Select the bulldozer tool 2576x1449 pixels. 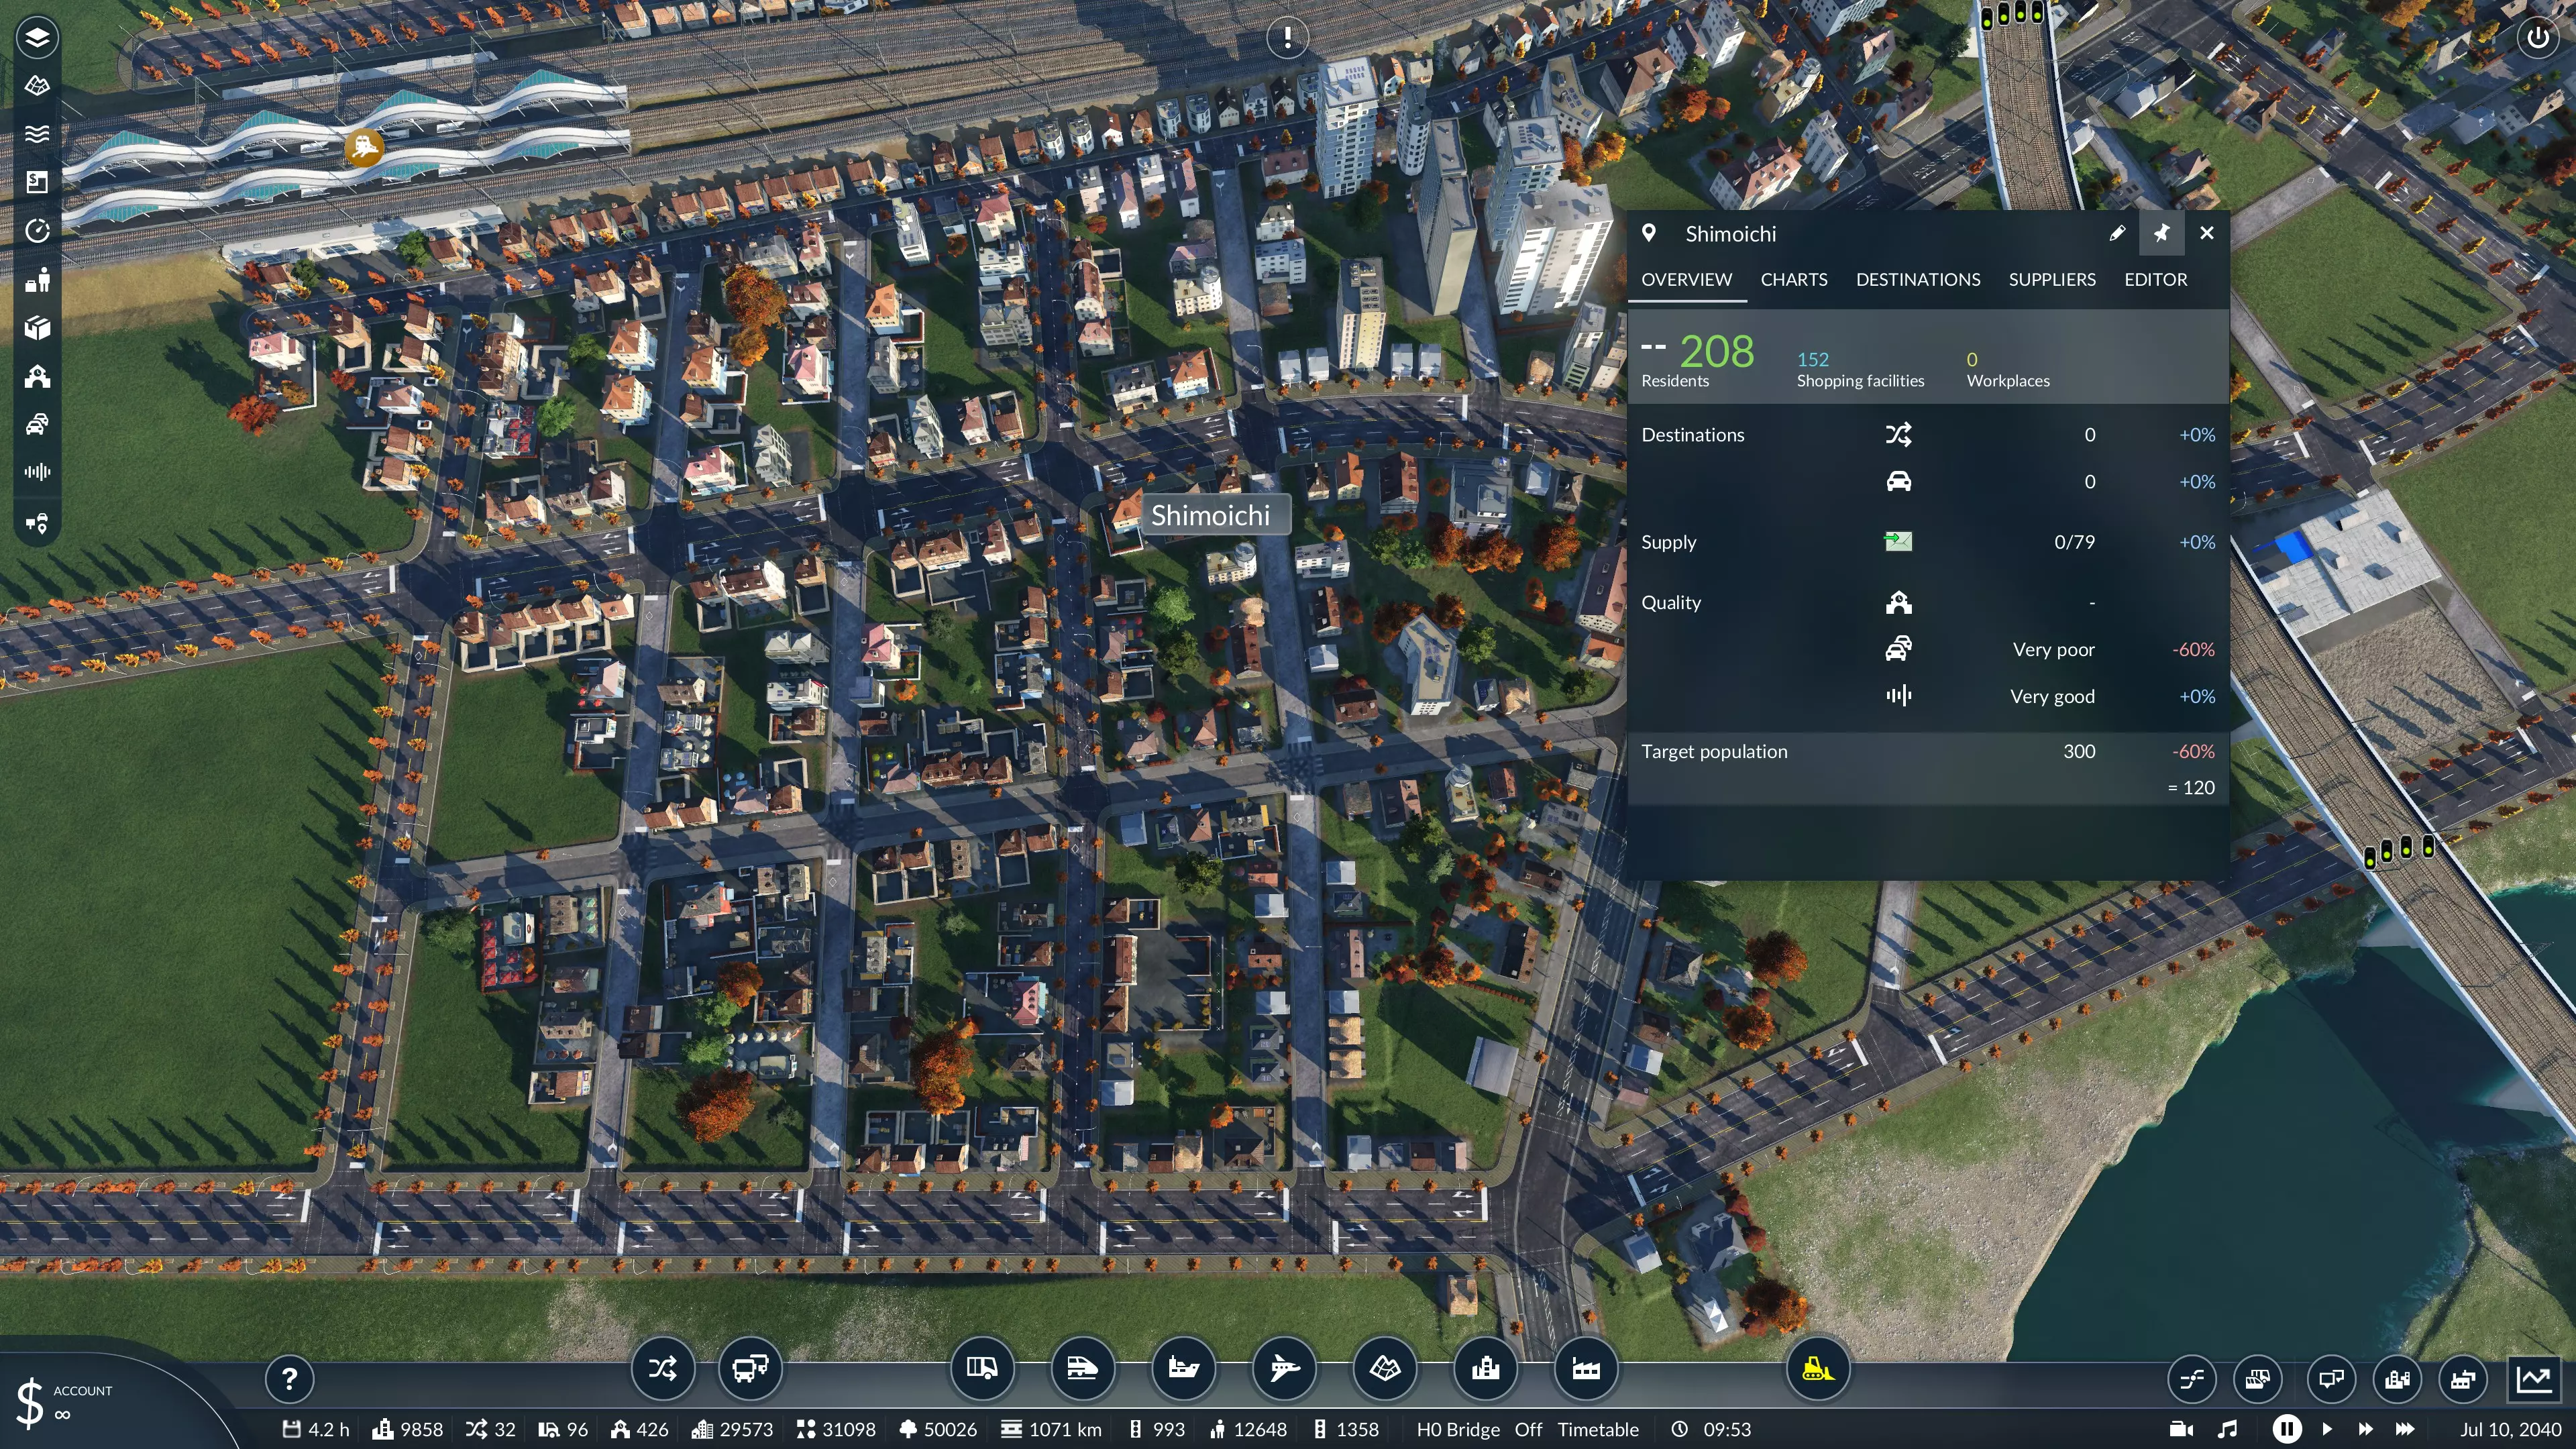(x=1817, y=1369)
